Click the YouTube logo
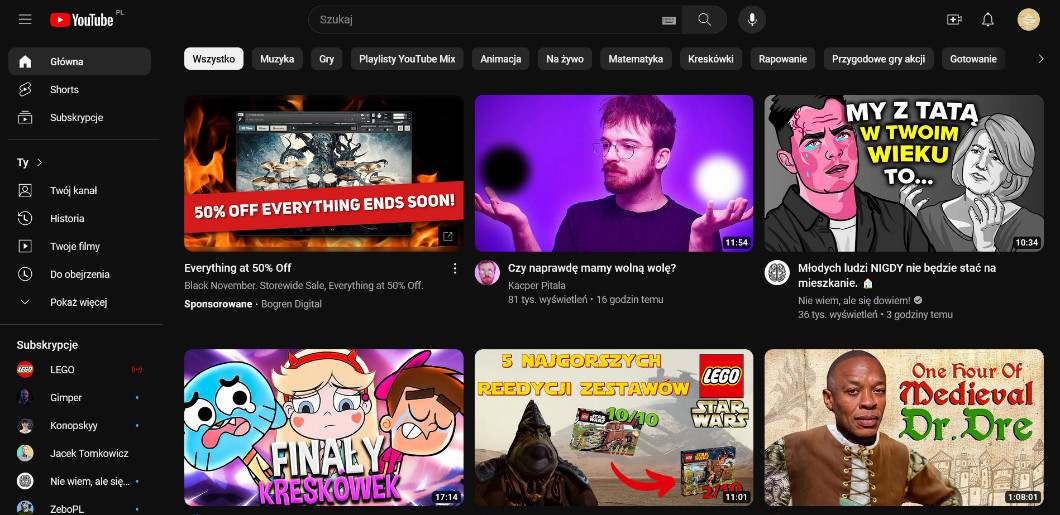The width and height of the screenshot is (1060, 515). 82,19
